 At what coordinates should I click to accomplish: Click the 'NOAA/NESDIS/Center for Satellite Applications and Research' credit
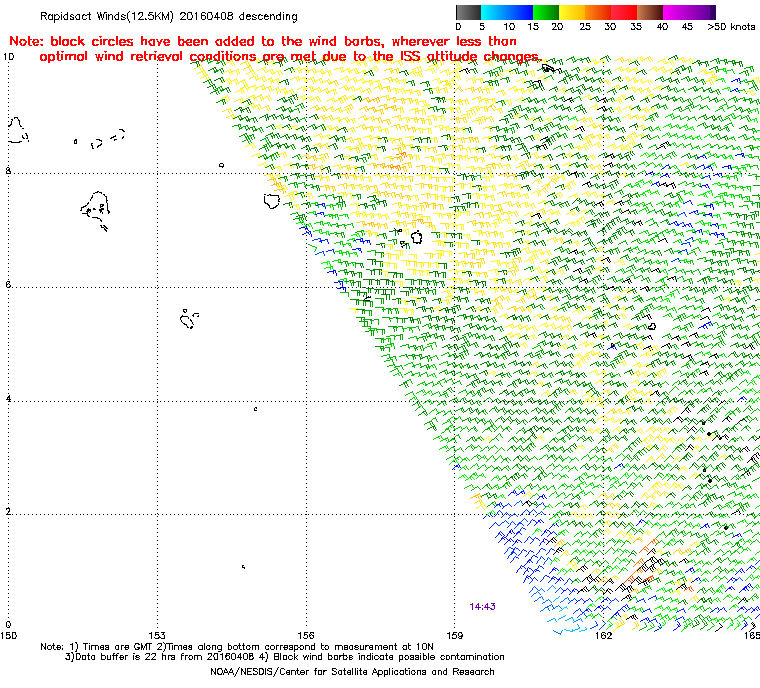click(352, 672)
